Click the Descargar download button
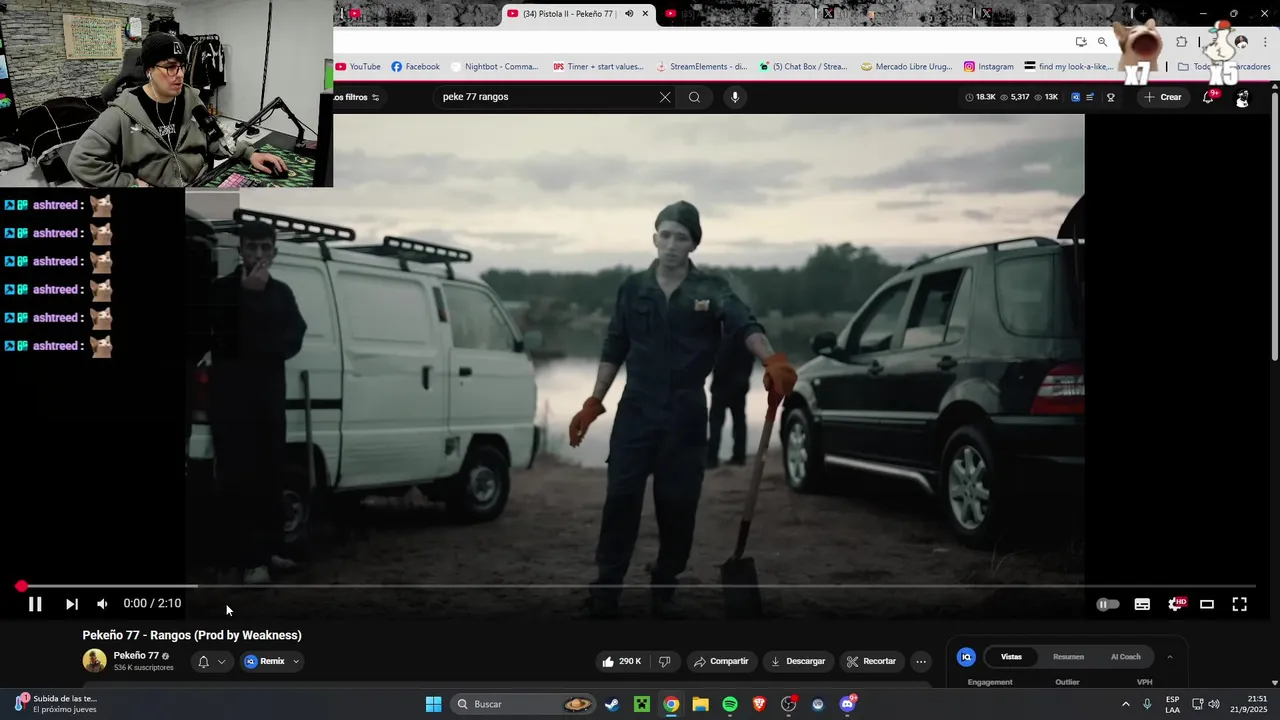 tap(797, 661)
